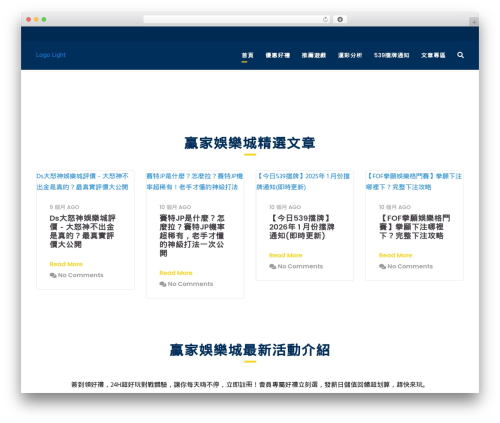This screenshot has width=500, height=423.
Task: Click Read More on FOF拳願娛樂格鬥賽 card
Action: tap(395, 255)
